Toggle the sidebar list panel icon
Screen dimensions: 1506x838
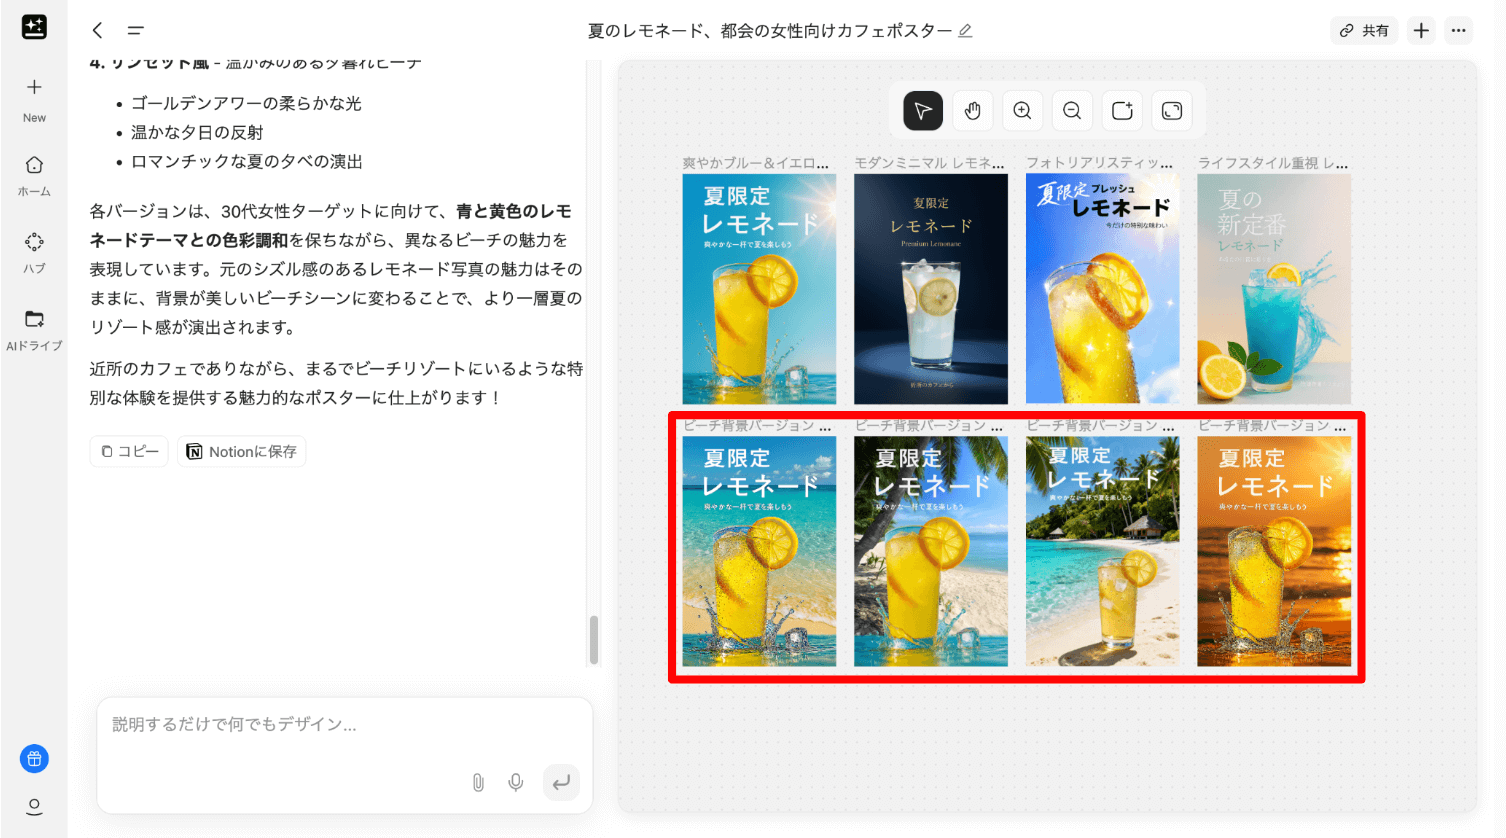coord(136,31)
